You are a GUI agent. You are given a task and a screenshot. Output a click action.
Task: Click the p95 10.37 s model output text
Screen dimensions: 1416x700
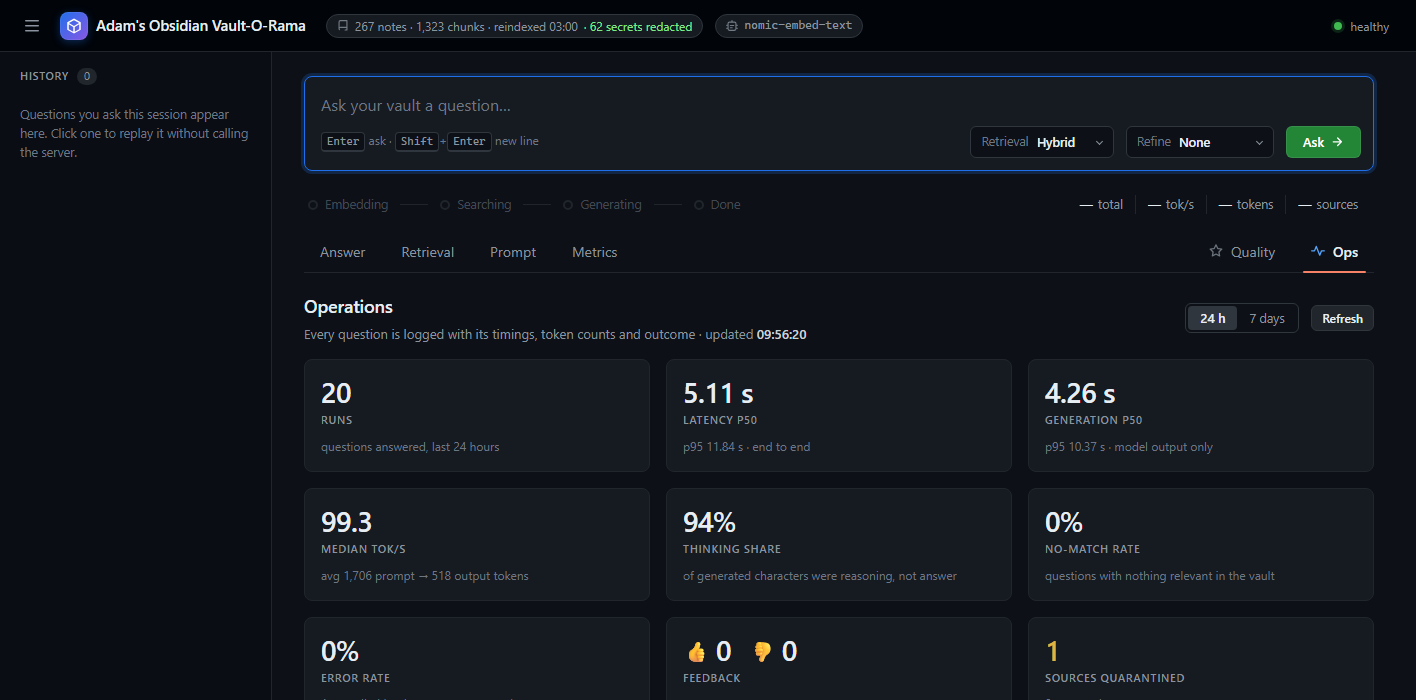point(1129,447)
